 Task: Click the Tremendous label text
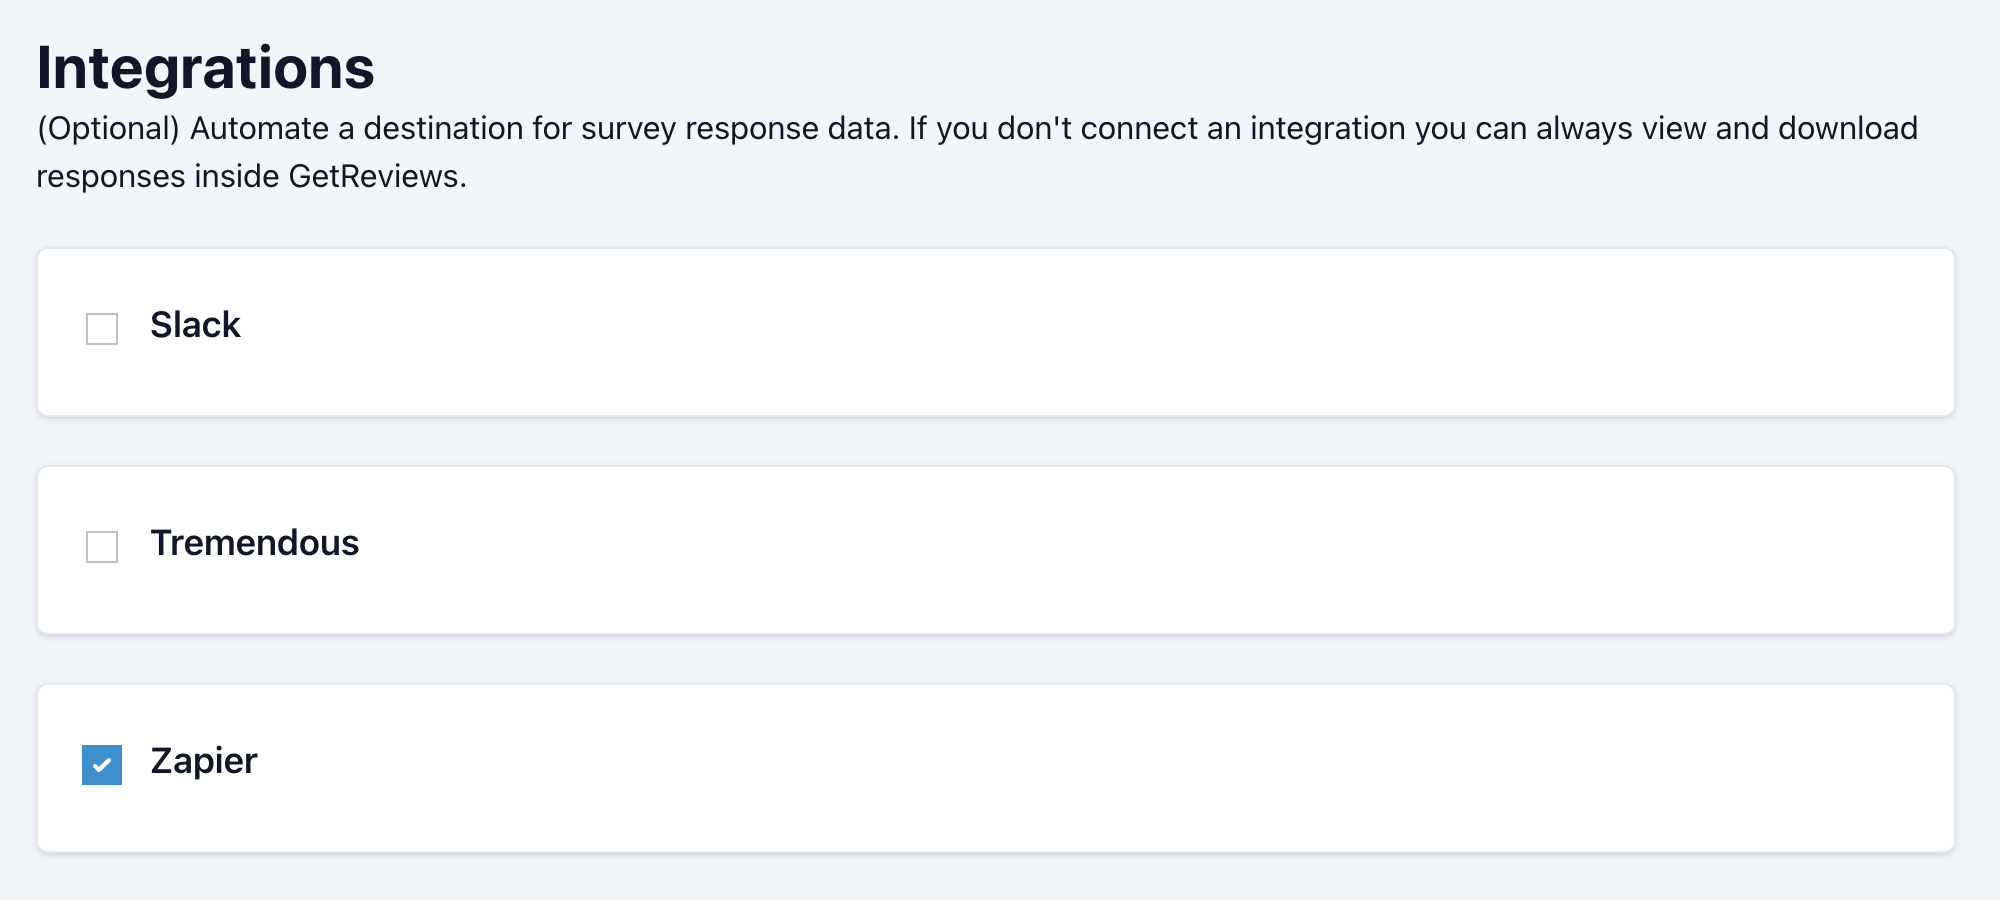[x=255, y=545]
